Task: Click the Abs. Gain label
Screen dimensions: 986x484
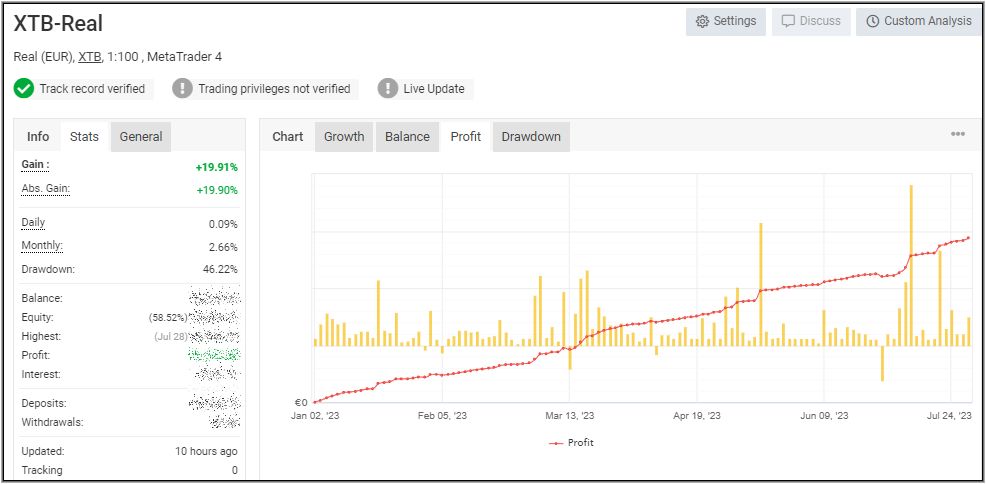Action: pyautogui.click(x=45, y=189)
